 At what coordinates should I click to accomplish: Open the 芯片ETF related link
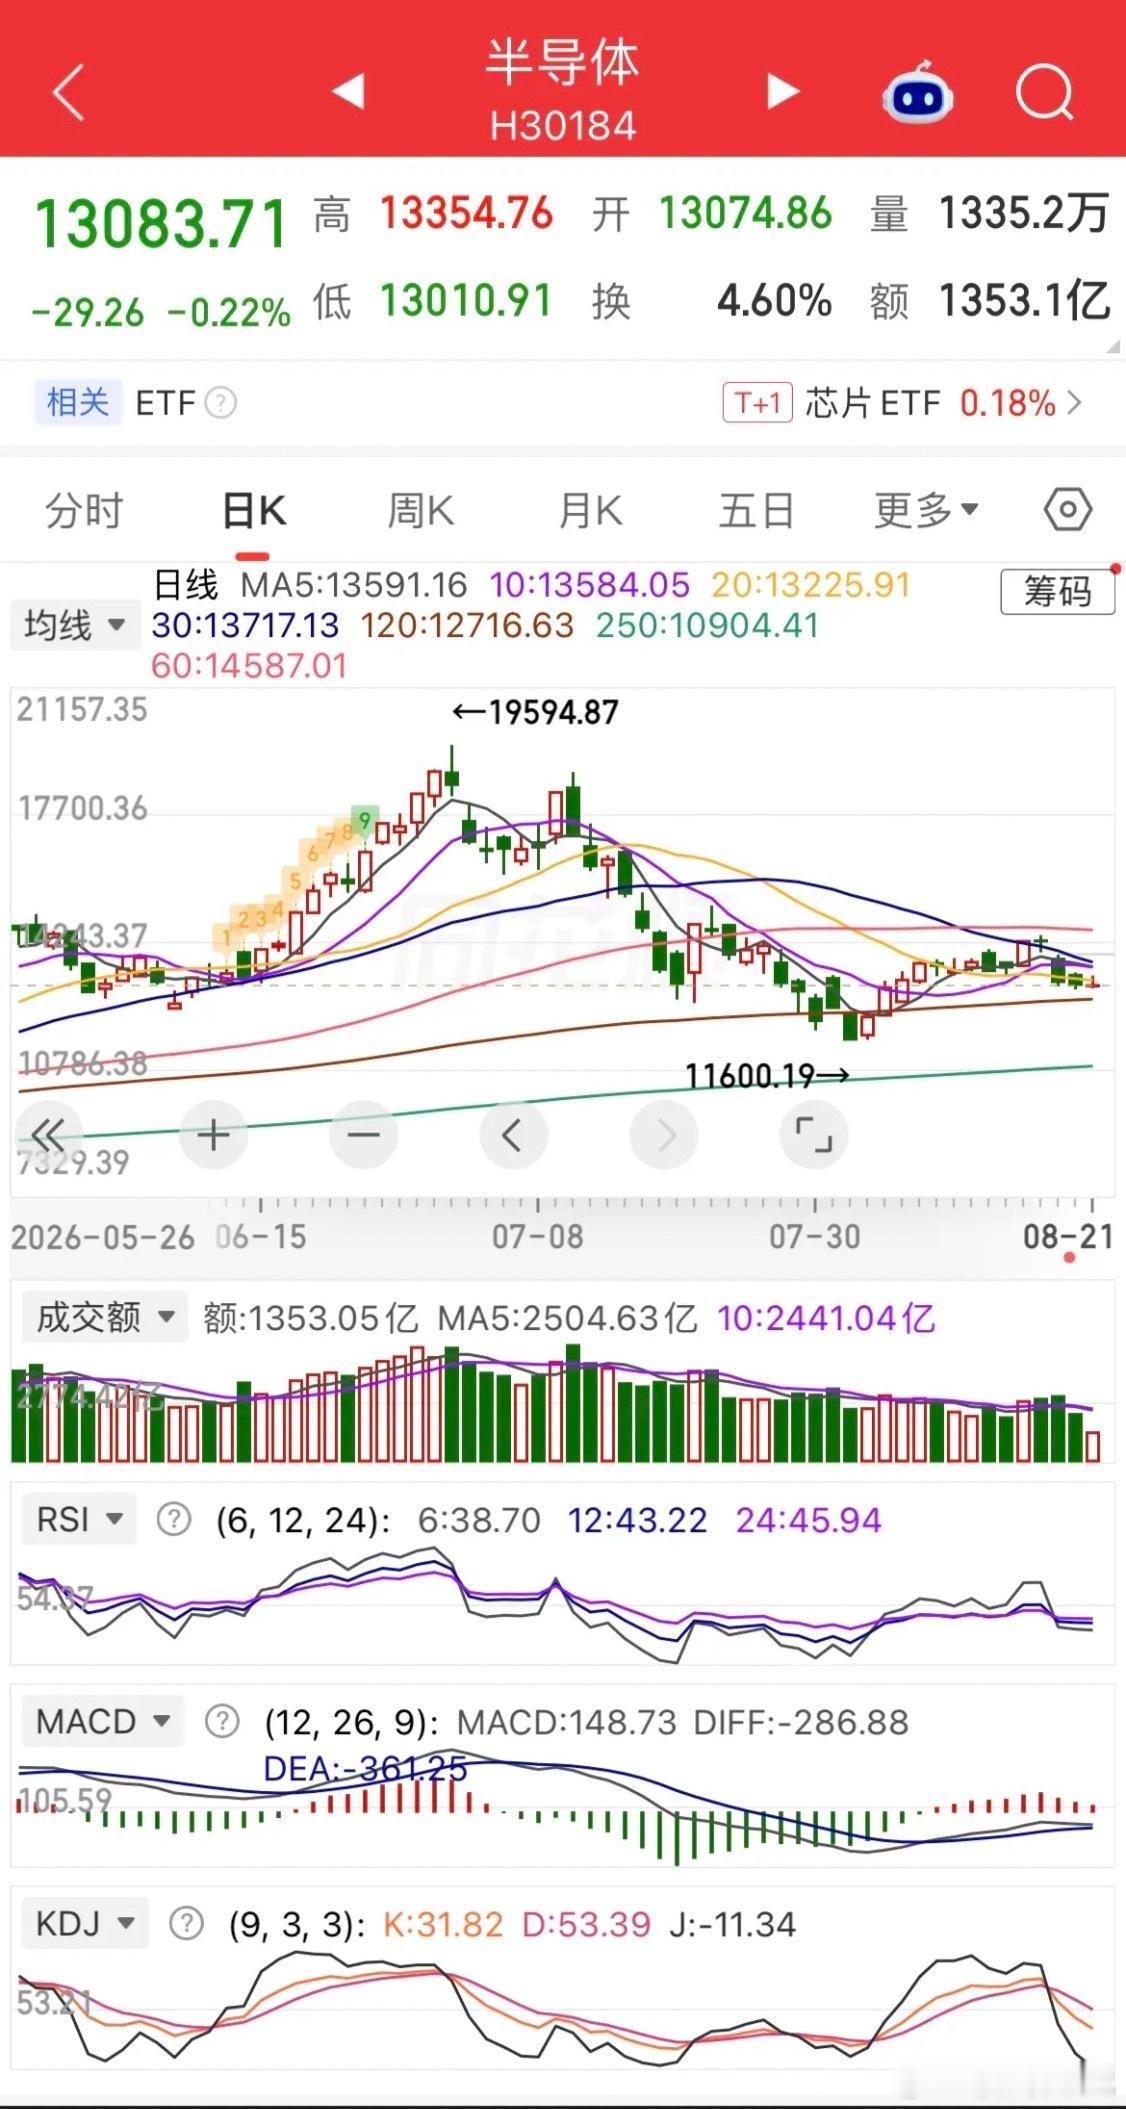pos(902,403)
